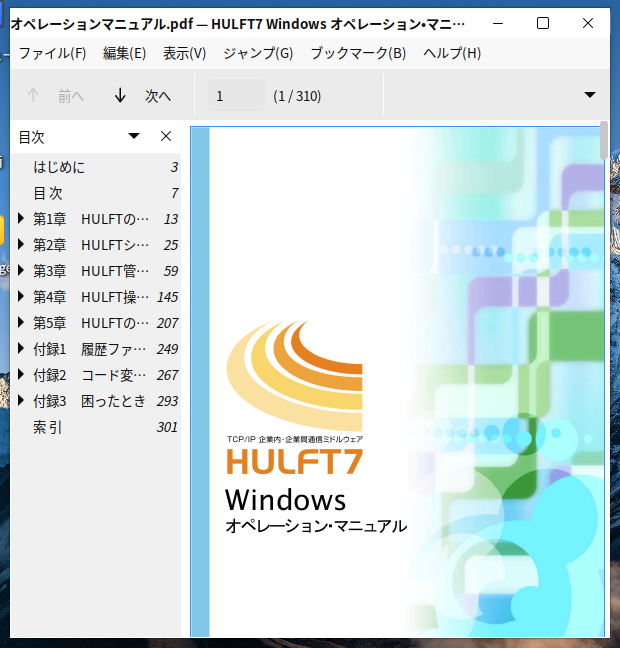Click the 前へ button label
Screen dimensions: 620x648
coord(71,96)
